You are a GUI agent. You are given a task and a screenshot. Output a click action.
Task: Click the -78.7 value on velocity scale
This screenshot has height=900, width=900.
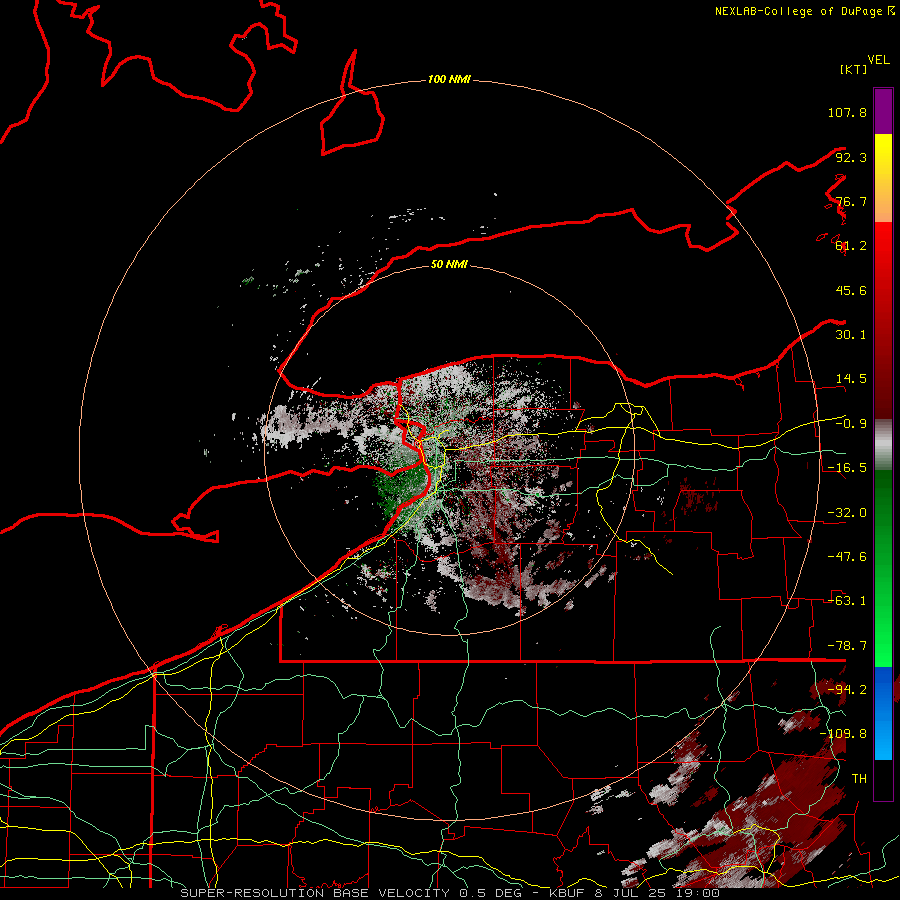click(847, 646)
